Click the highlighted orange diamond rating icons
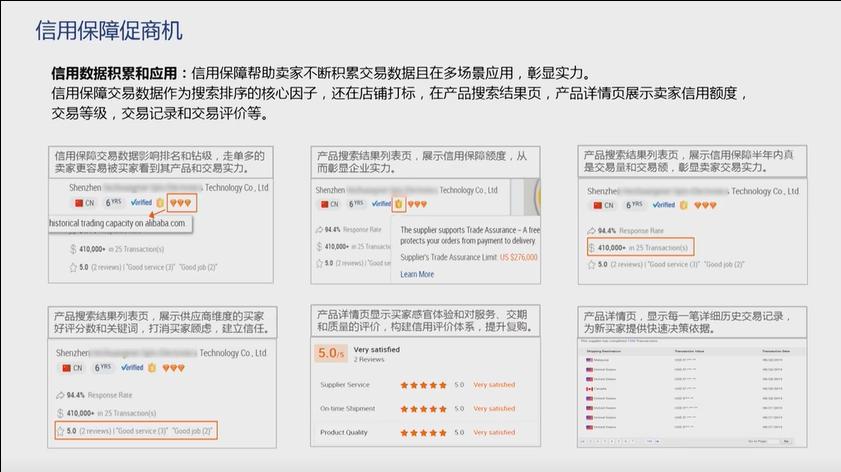 click(181, 203)
